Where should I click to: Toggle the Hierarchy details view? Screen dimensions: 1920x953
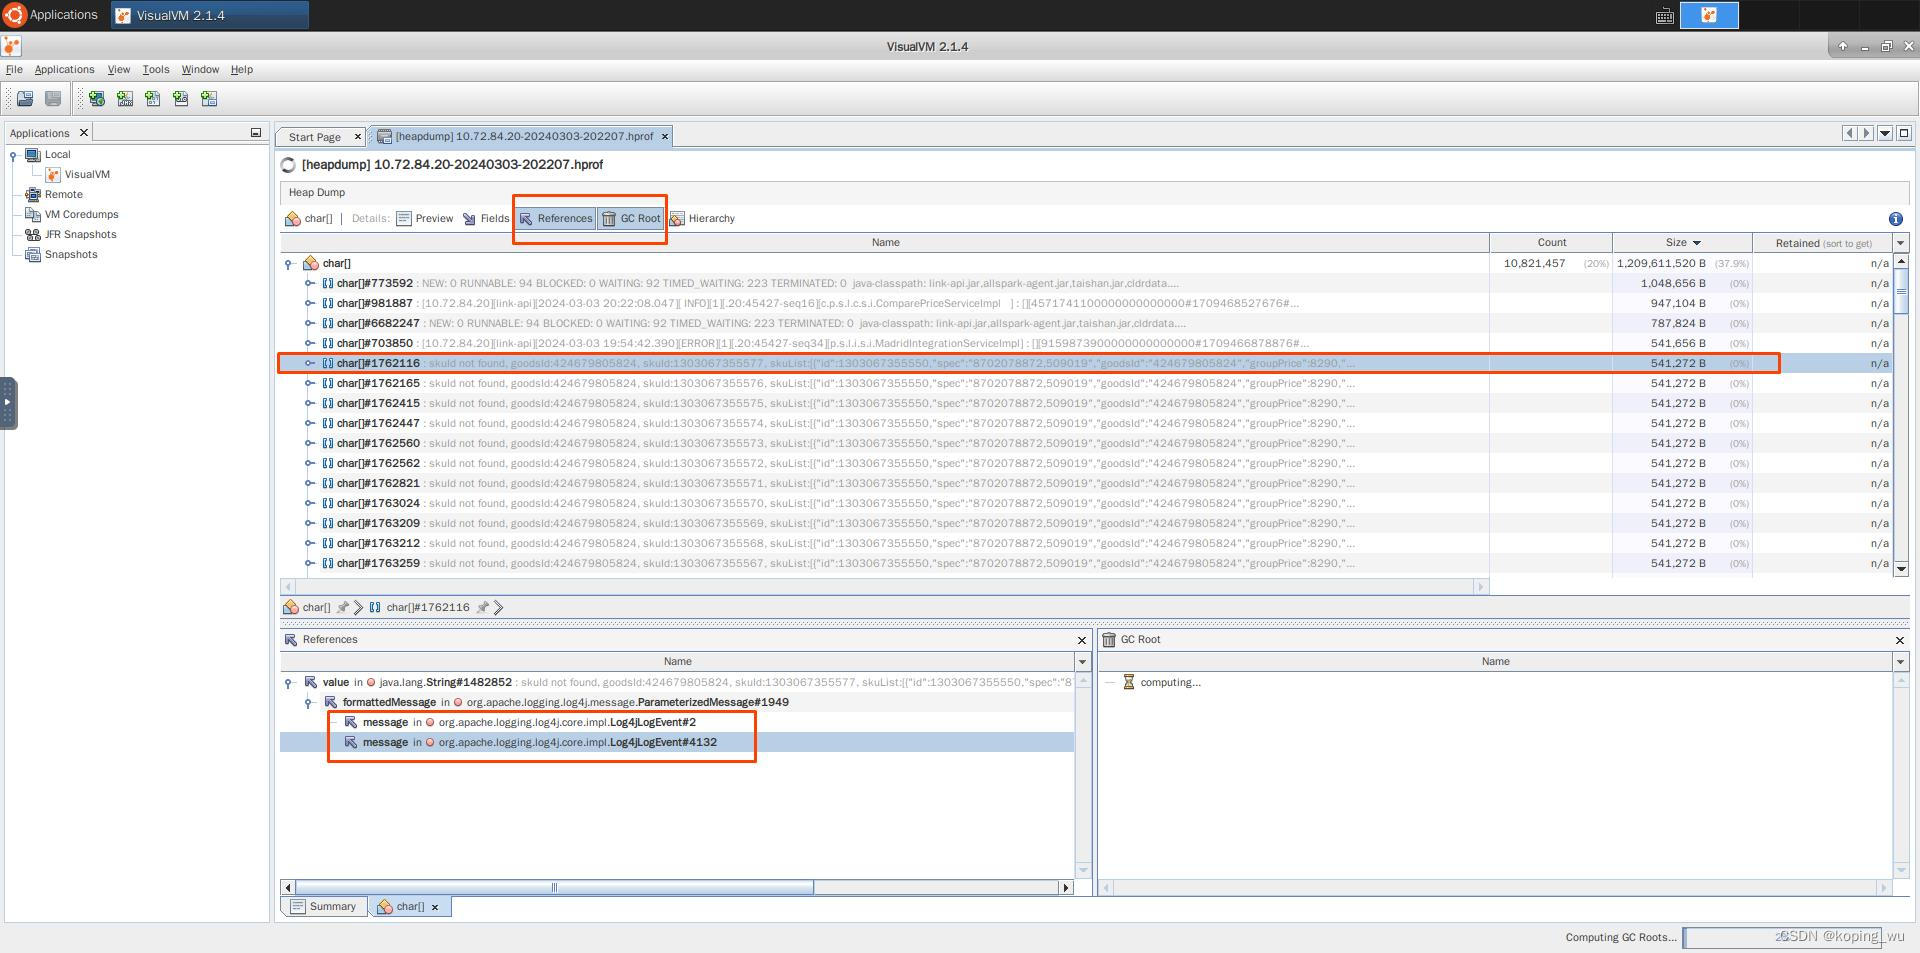702,218
